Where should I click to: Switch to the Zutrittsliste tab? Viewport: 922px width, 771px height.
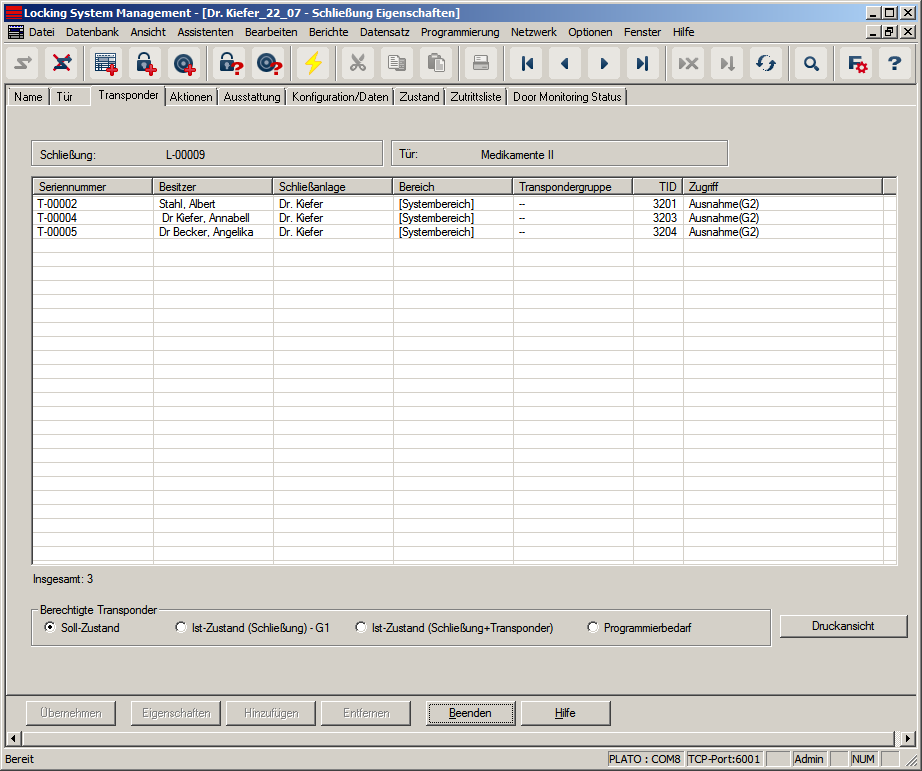point(475,97)
